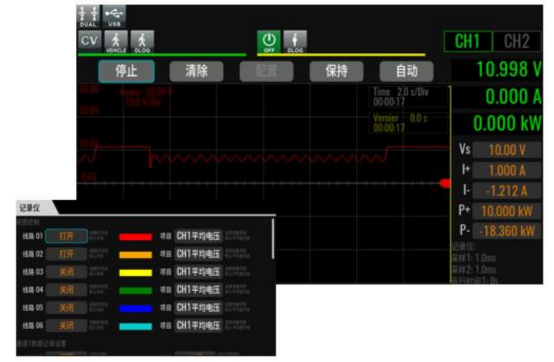Image resolution: width=554 pixels, height=362 pixels.
Task: Toggle line 03 关闭 switch
Action: tap(66, 272)
